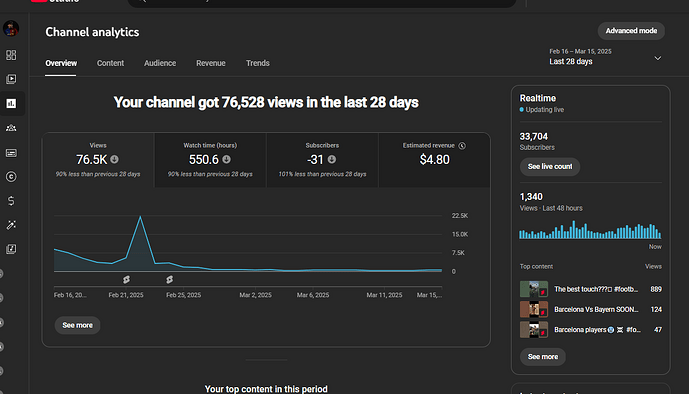Expand the Last 28 days date-range dropdown

click(605, 57)
